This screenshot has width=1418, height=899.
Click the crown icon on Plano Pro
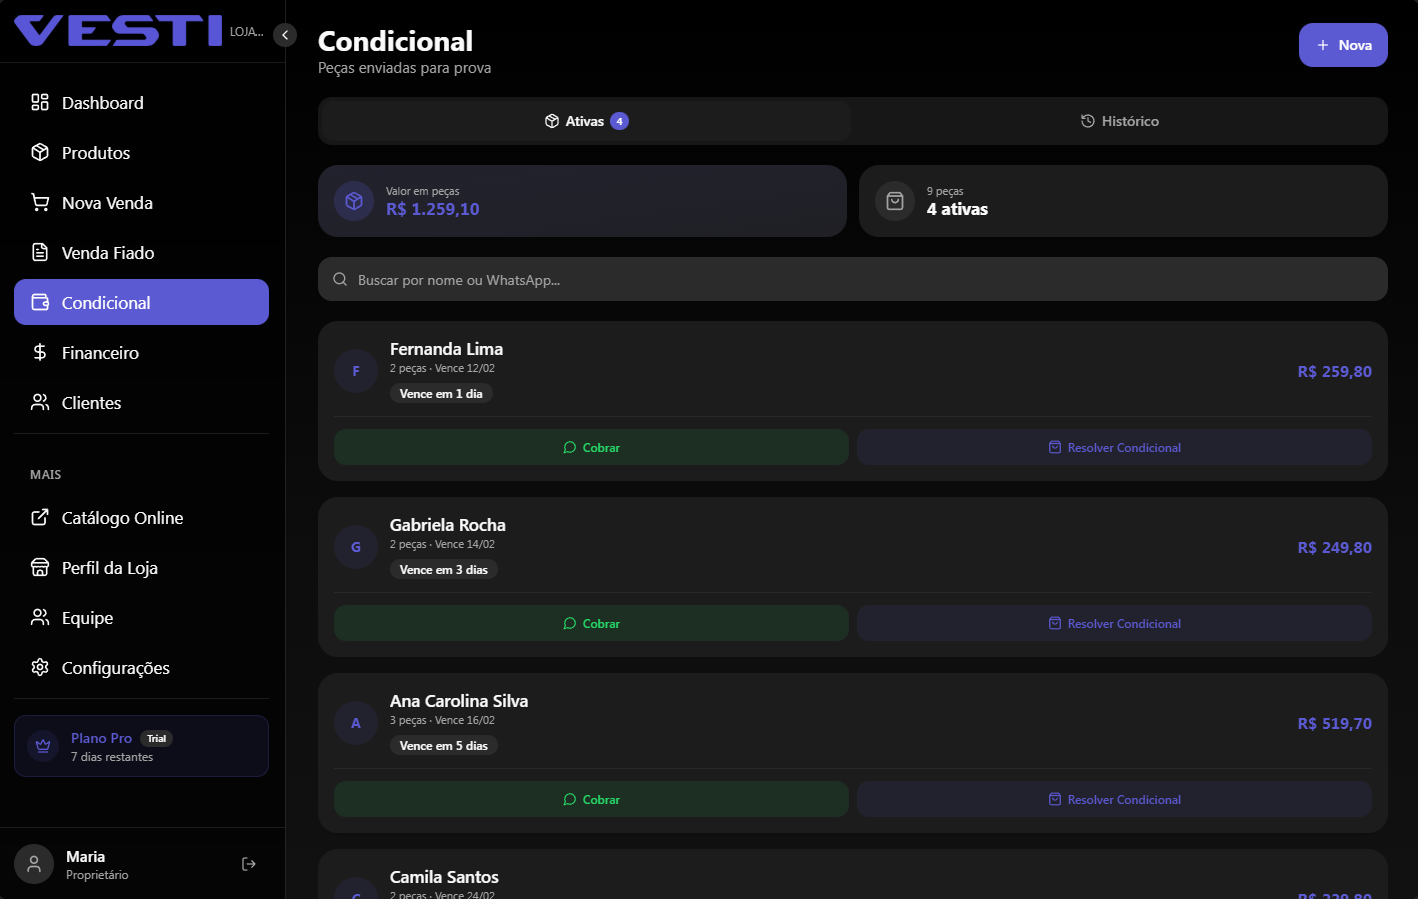[x=42, y=745]
